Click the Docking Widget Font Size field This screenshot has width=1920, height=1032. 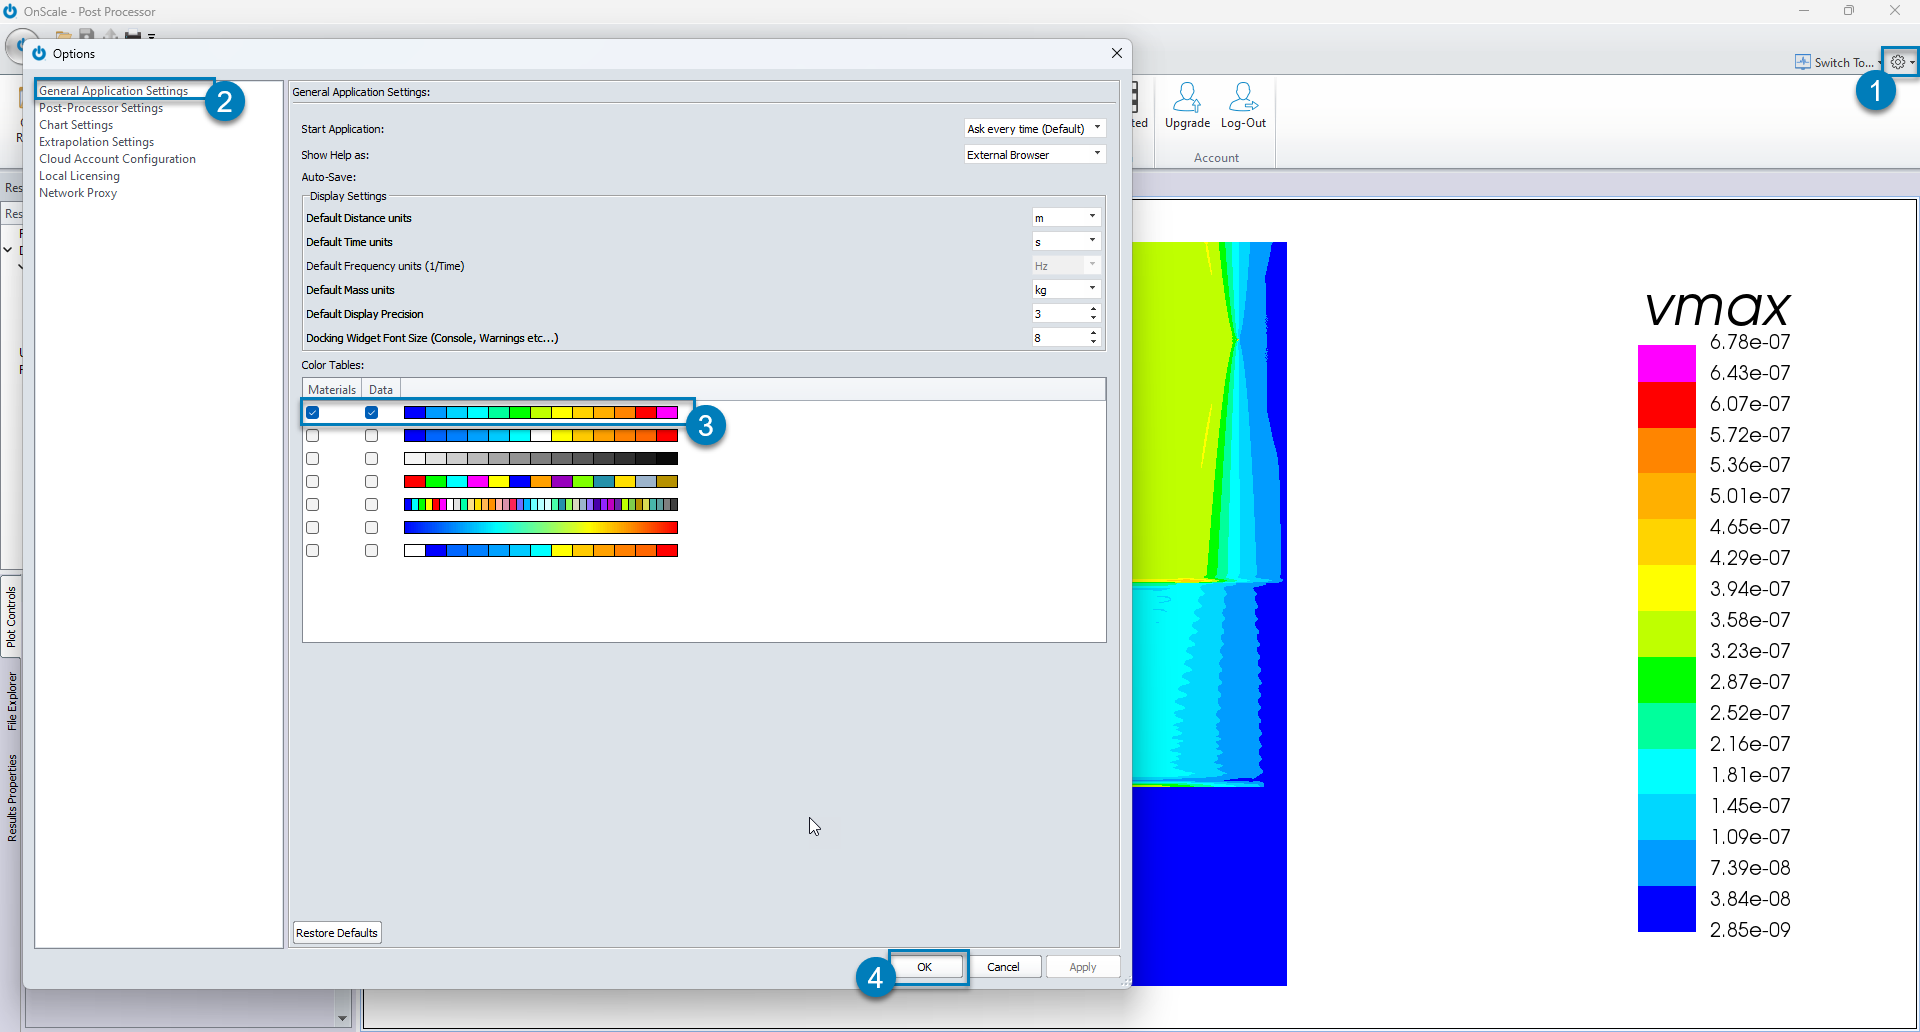pos(1059,337)
